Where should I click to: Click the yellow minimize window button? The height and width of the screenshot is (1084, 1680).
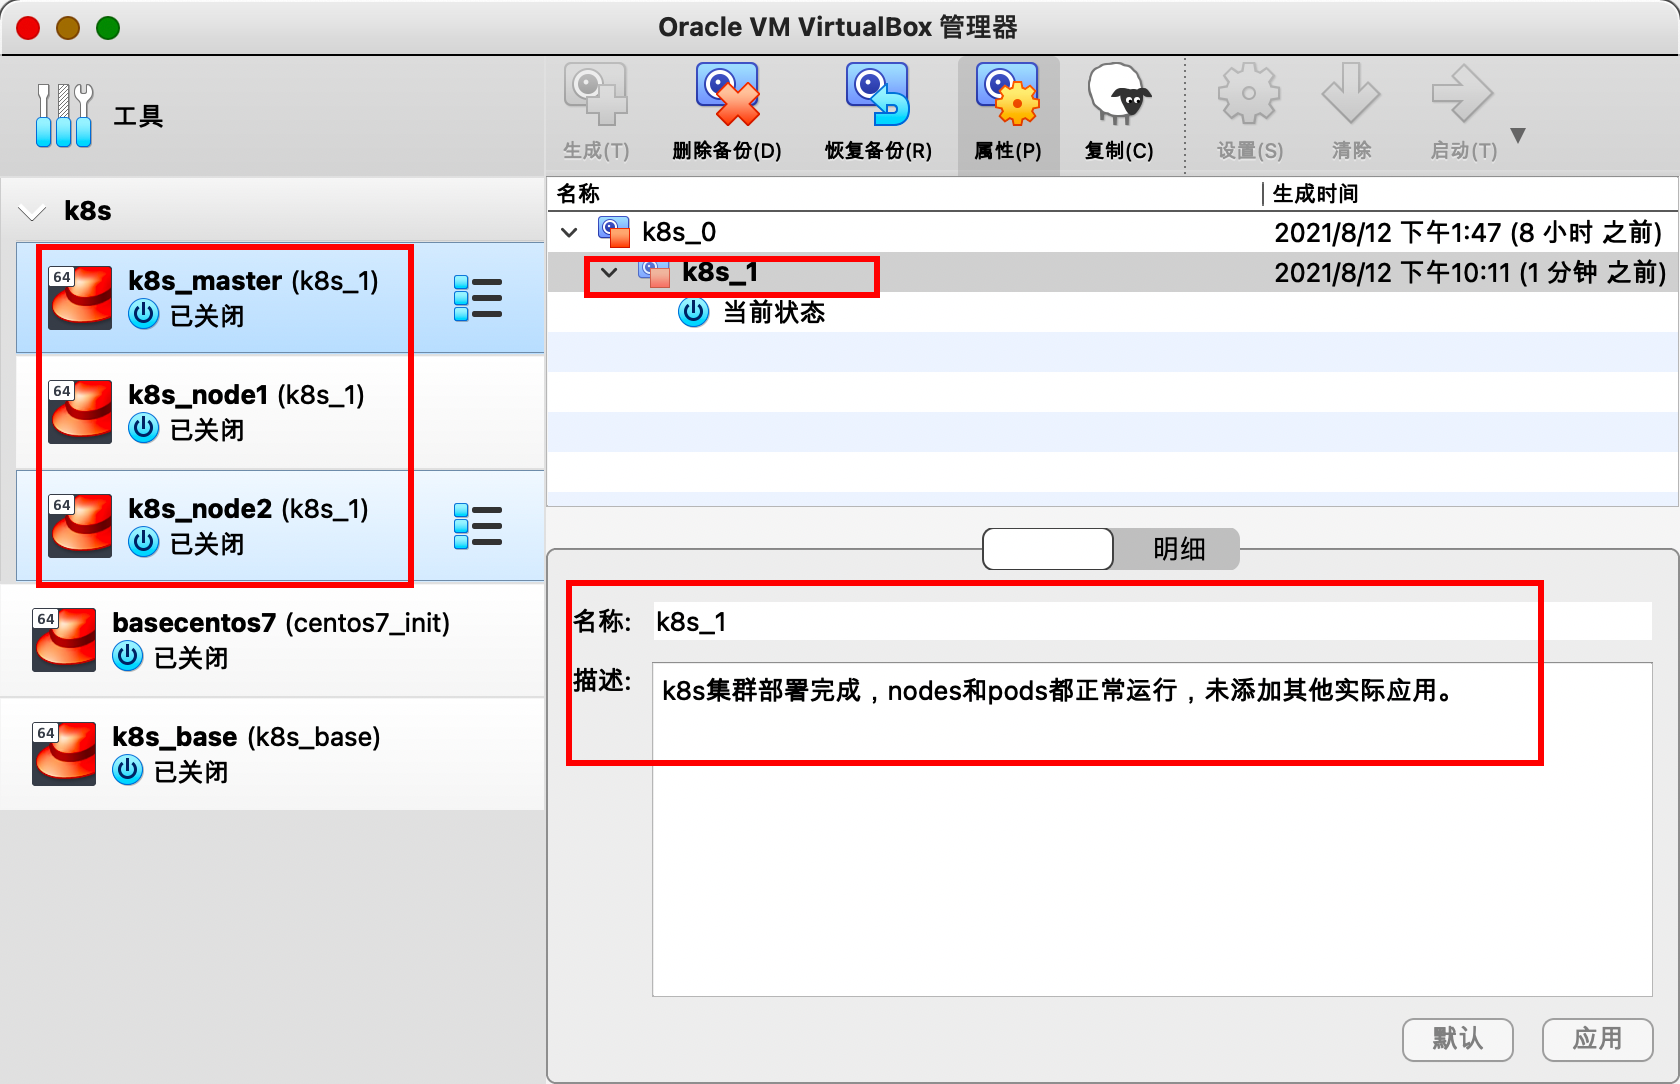(x=68, y=28)
